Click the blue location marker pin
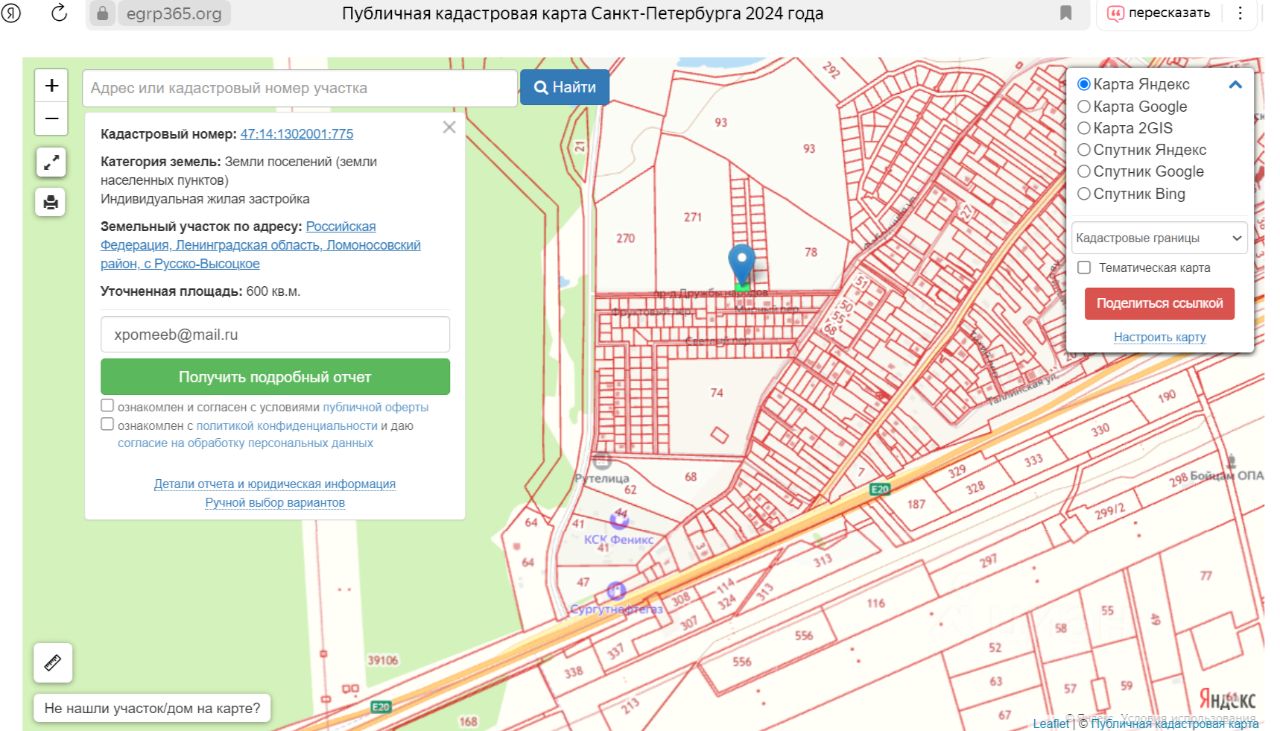Screen dimensions: 1280x731 click(x=741, y=265)
